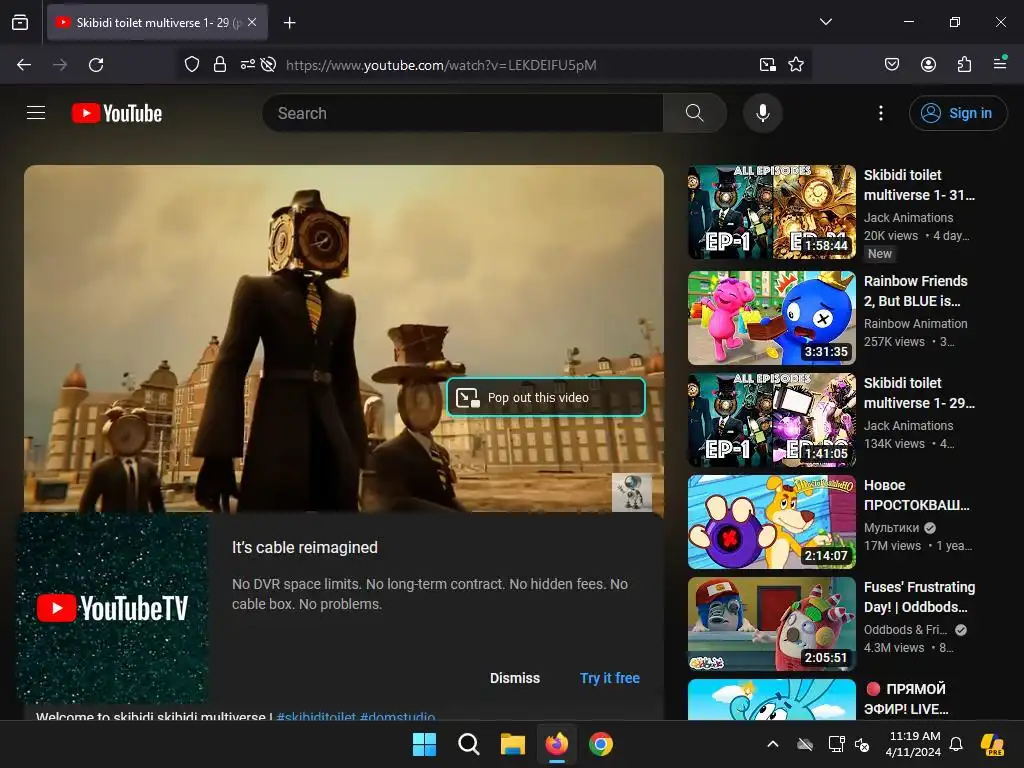Open the #skibiditoilet hashtag link

coord(316,716)
